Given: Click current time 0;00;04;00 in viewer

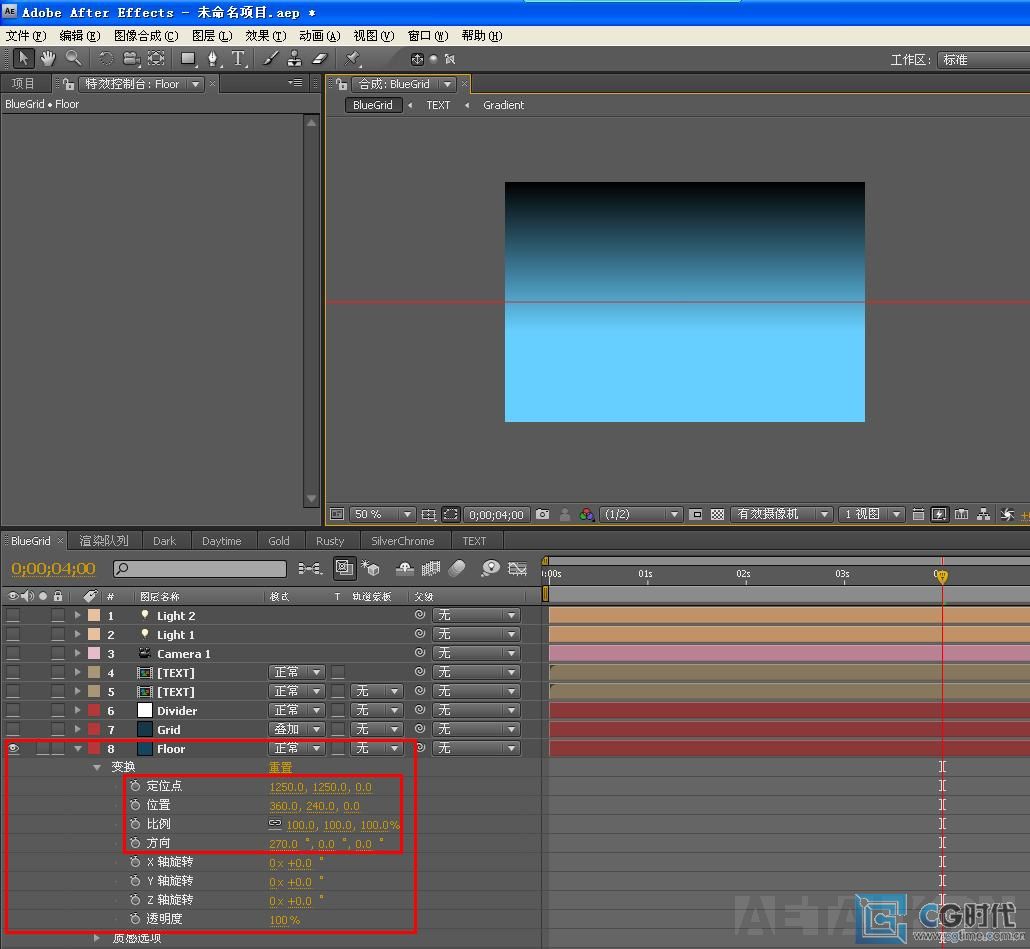Looking at the screenshot, I should pyautogui.click(x=497, y=515).
